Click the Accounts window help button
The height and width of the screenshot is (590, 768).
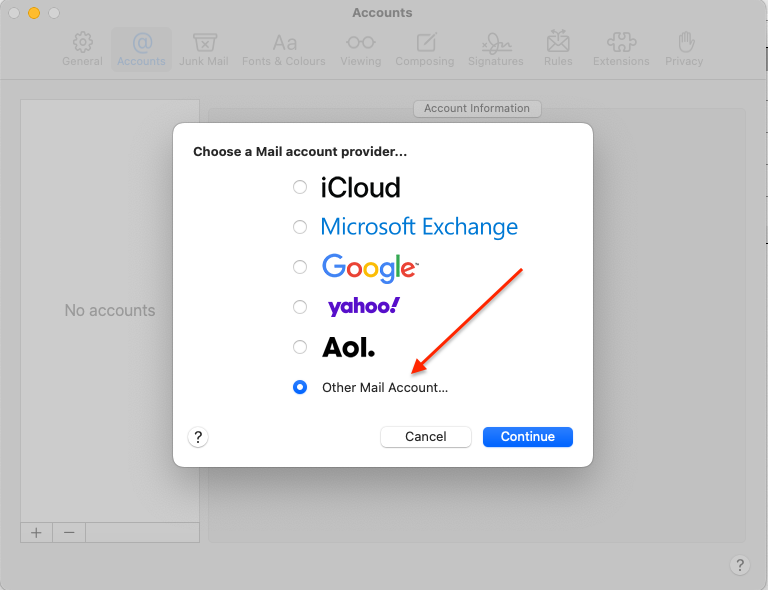[x=740, y=565]
